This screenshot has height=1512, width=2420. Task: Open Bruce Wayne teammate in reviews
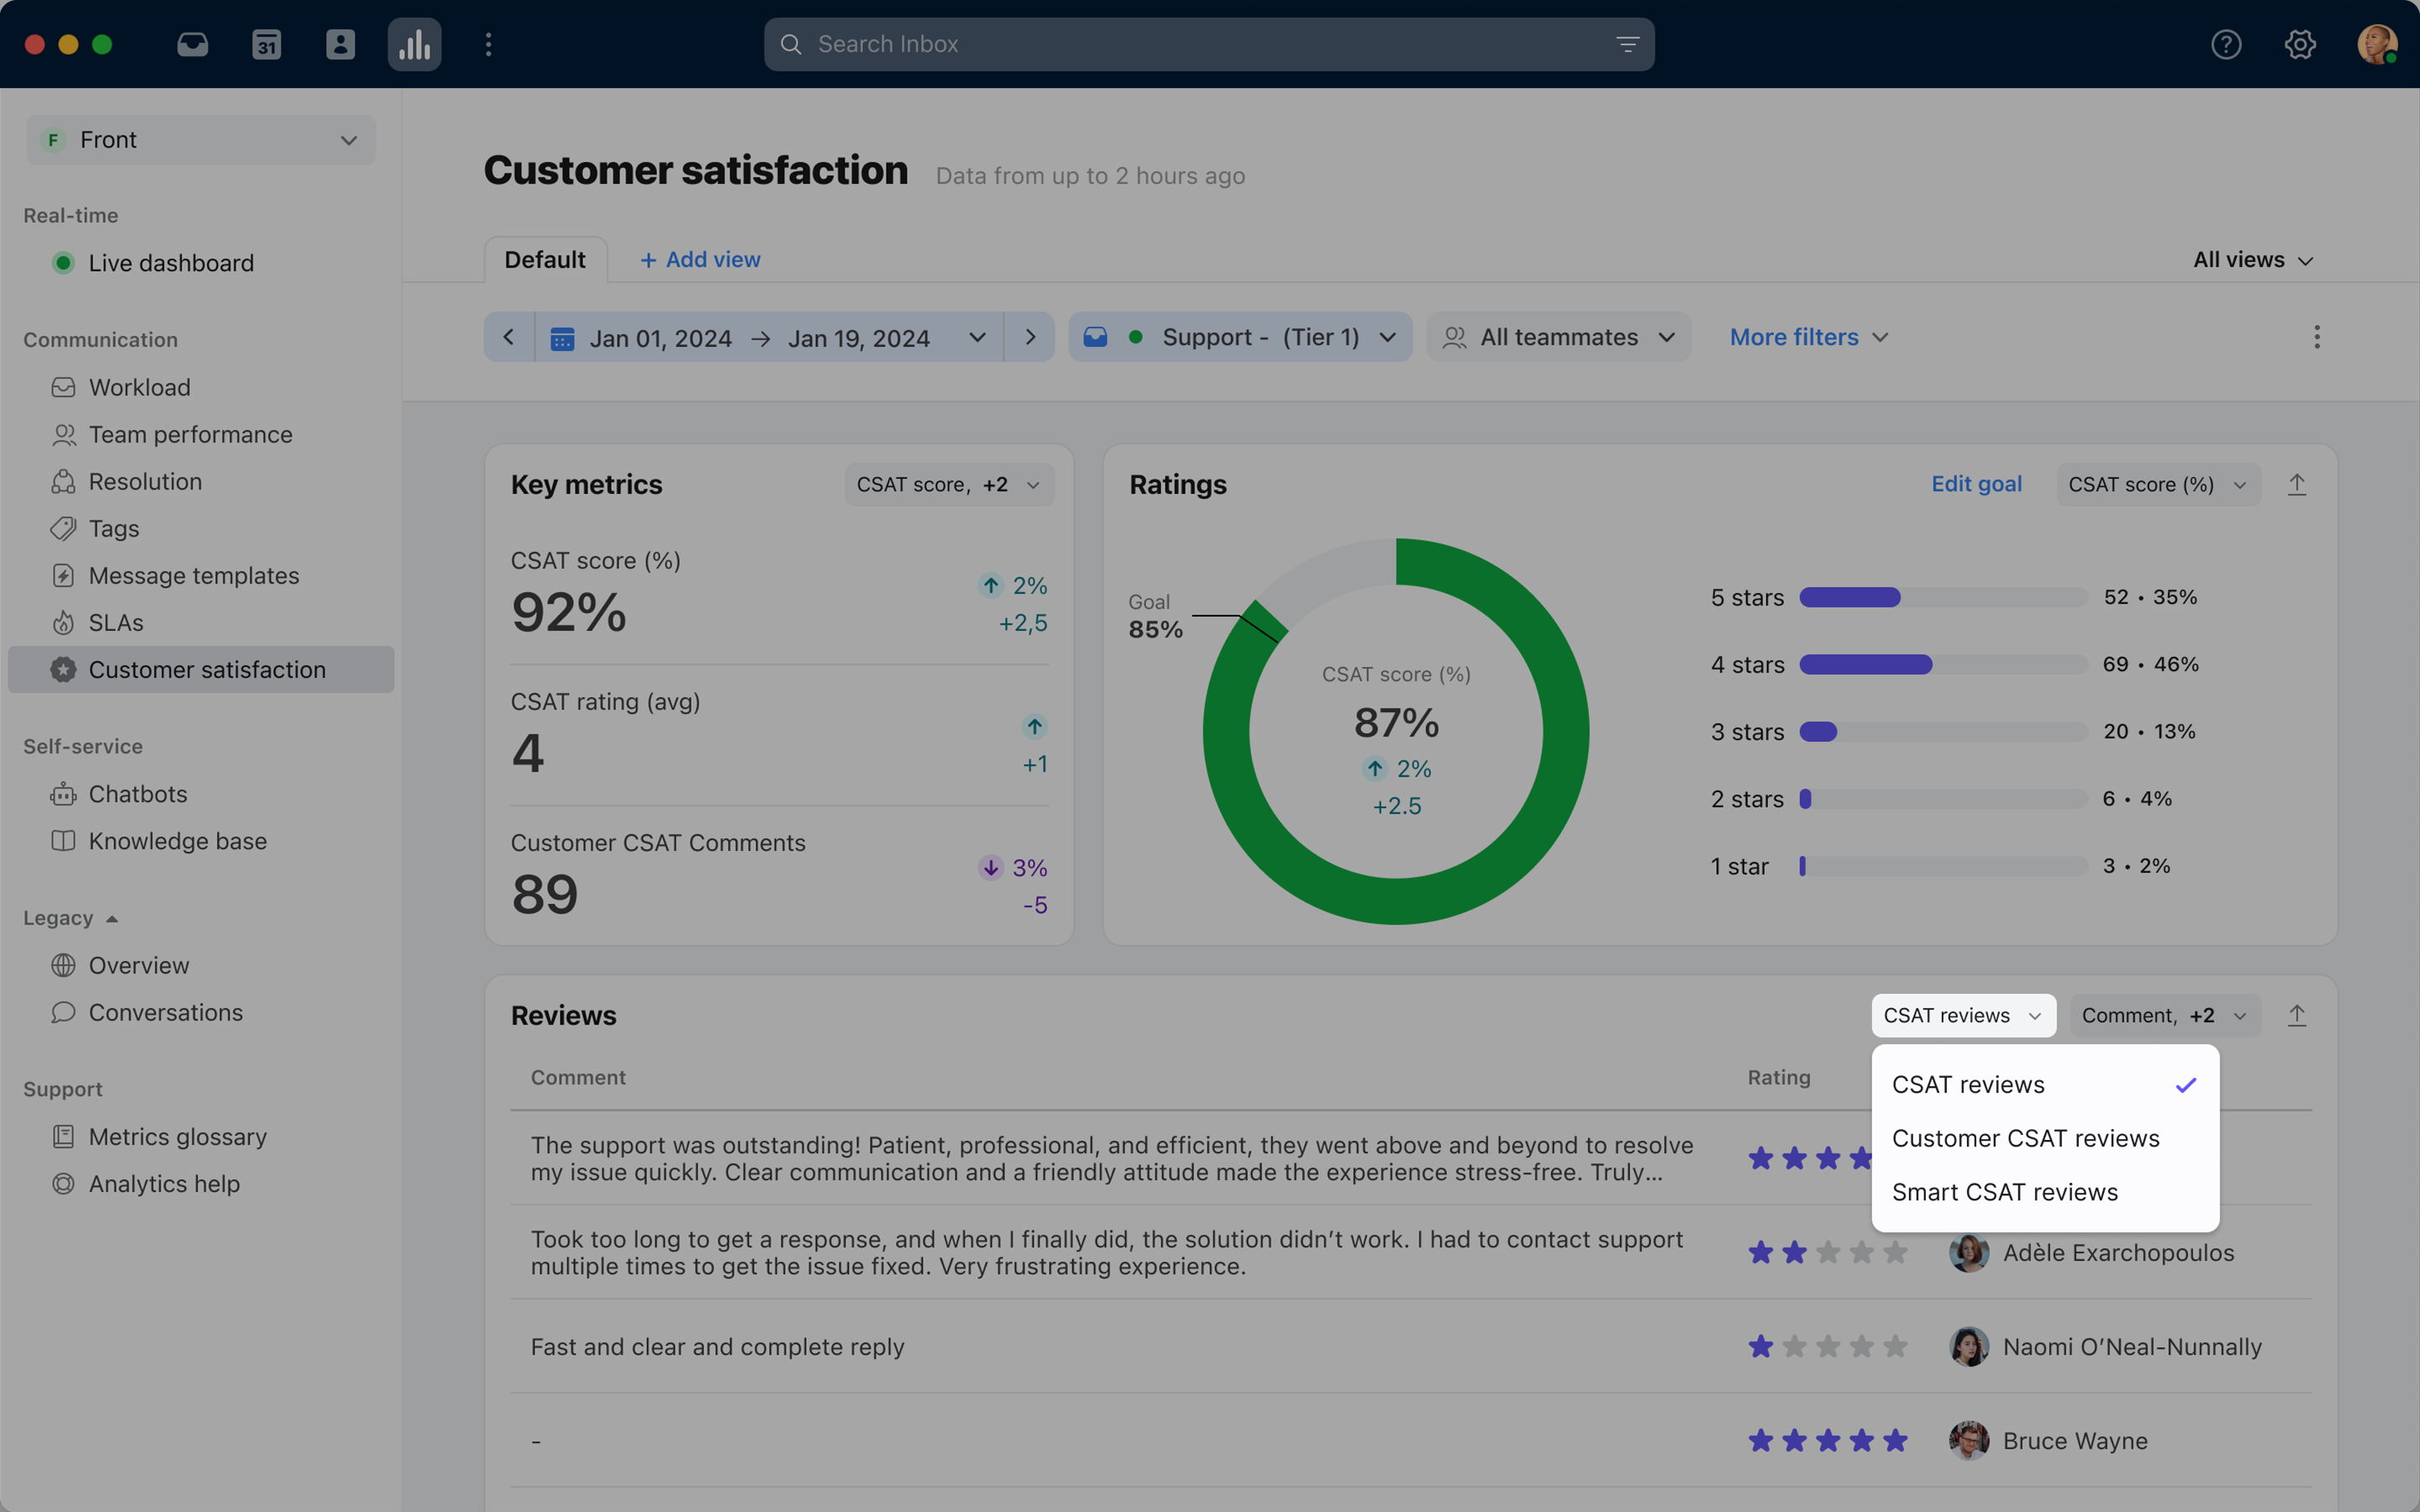click(2048, 1441)
